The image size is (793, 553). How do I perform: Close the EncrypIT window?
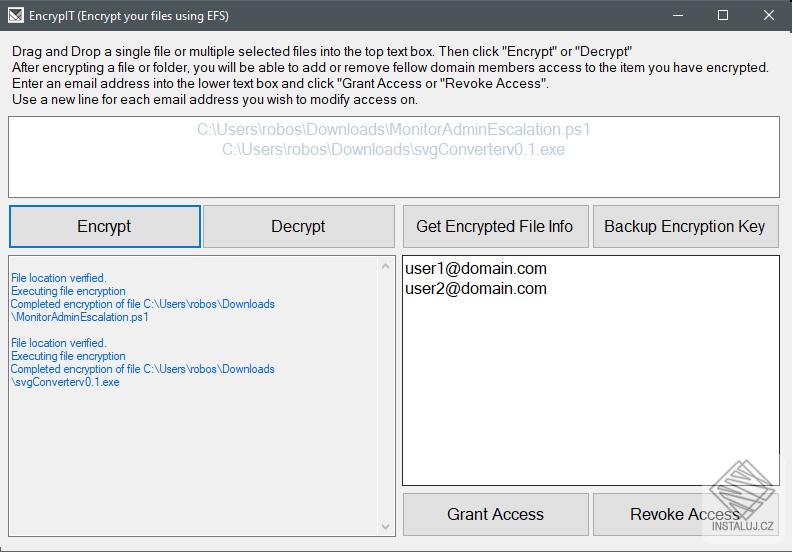(769, 15)
